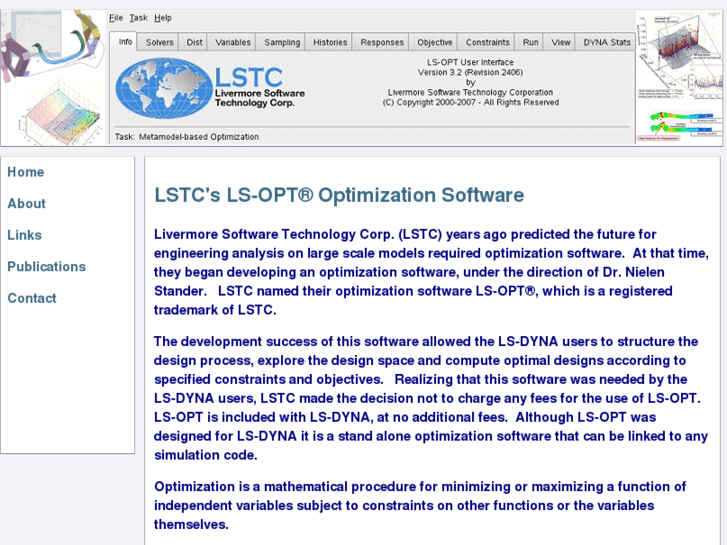Image resolution: width=727 pixels, height=545 pixels.
Task: Switch to the Solvers tab
Action: click(x=159, y=42)
